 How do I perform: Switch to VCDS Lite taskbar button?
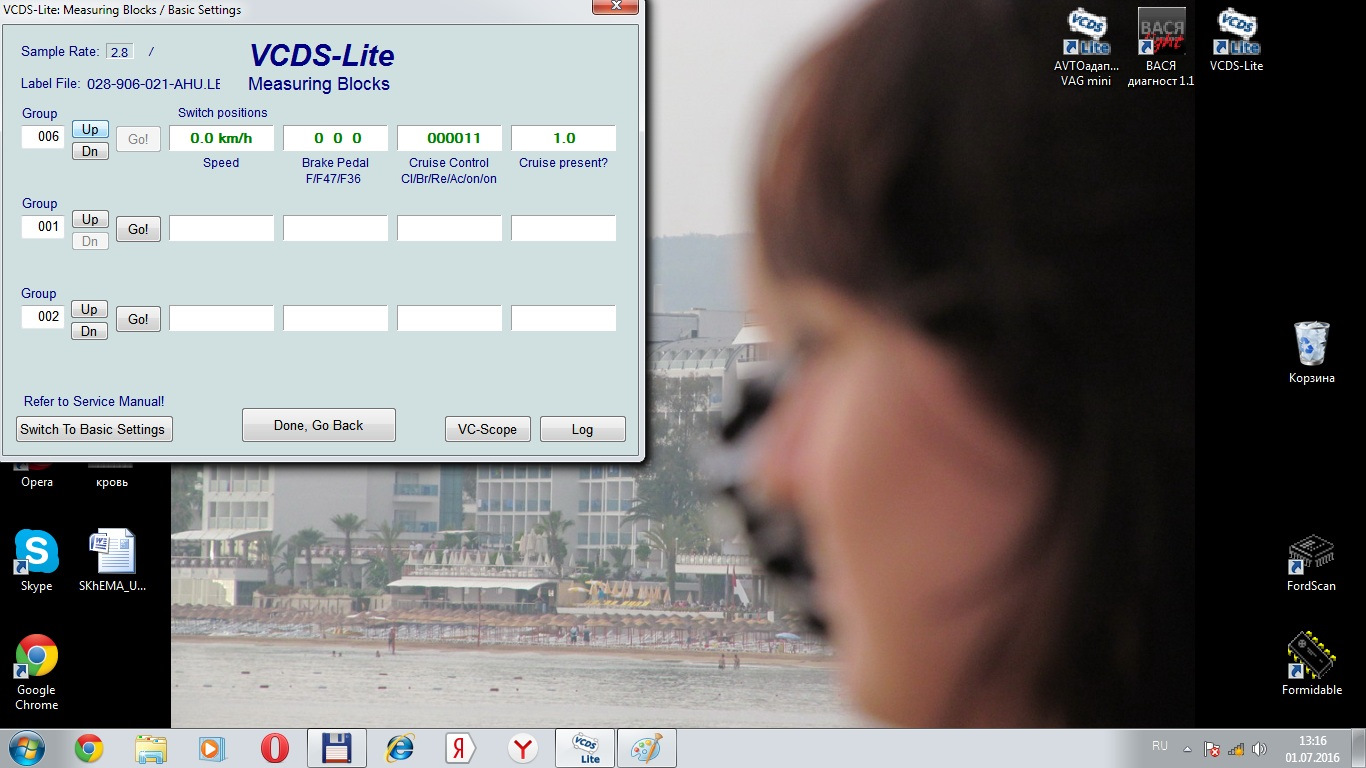(x=585, y=748)
